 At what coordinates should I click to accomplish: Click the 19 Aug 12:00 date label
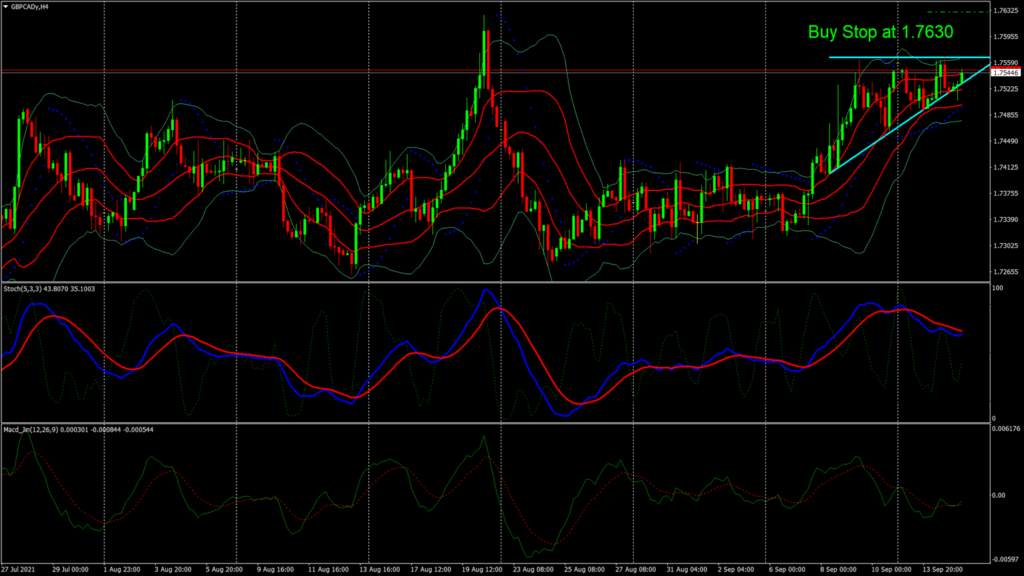[x=483, y=569]
